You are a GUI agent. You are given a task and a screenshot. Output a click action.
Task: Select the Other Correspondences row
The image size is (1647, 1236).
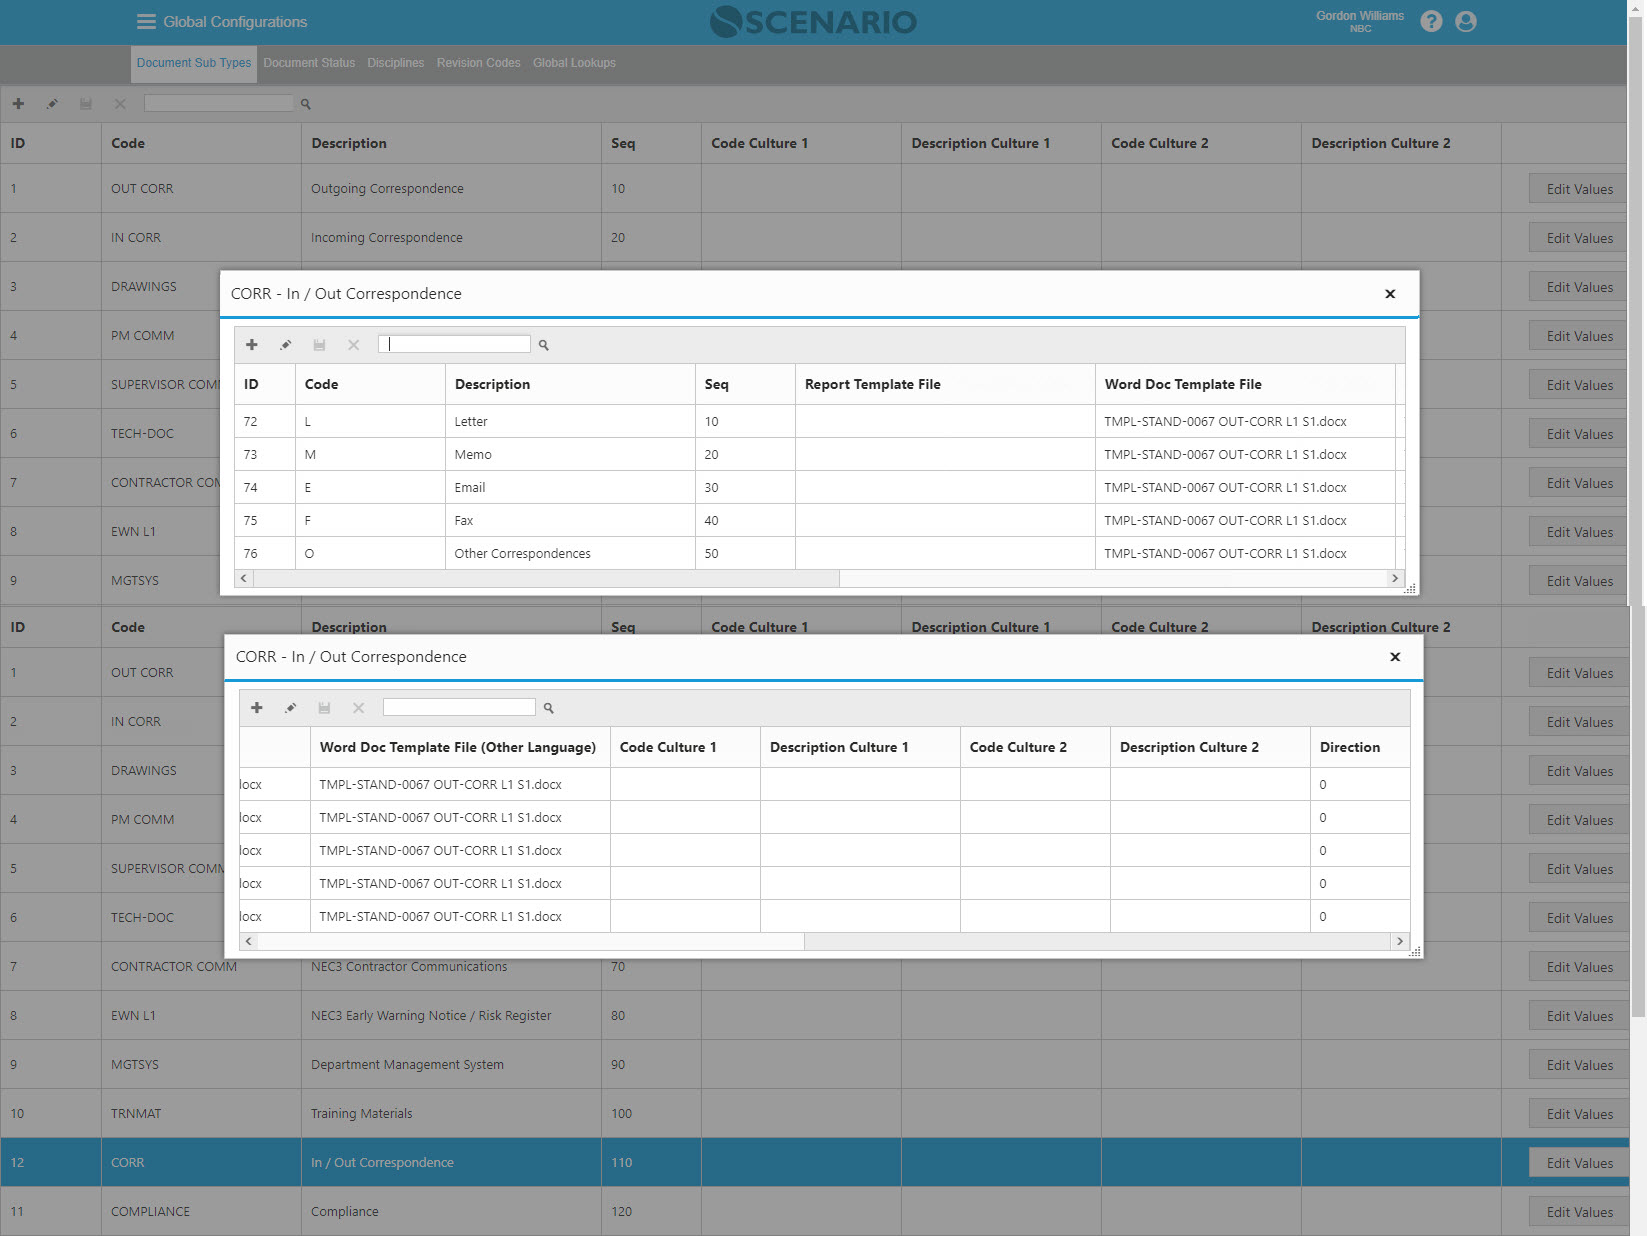point(522,554)
